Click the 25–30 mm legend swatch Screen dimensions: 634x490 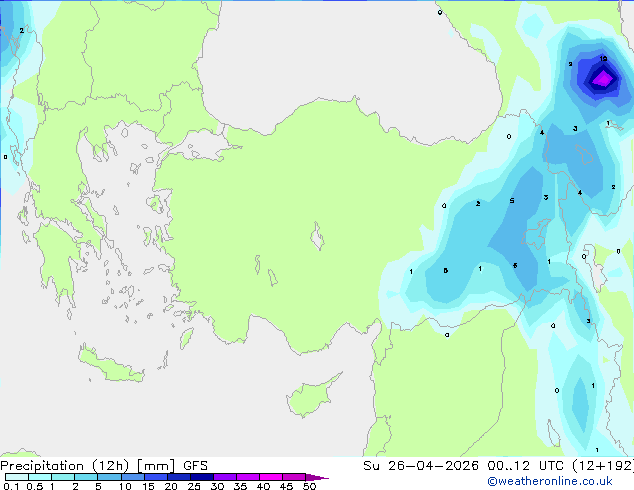201,477
